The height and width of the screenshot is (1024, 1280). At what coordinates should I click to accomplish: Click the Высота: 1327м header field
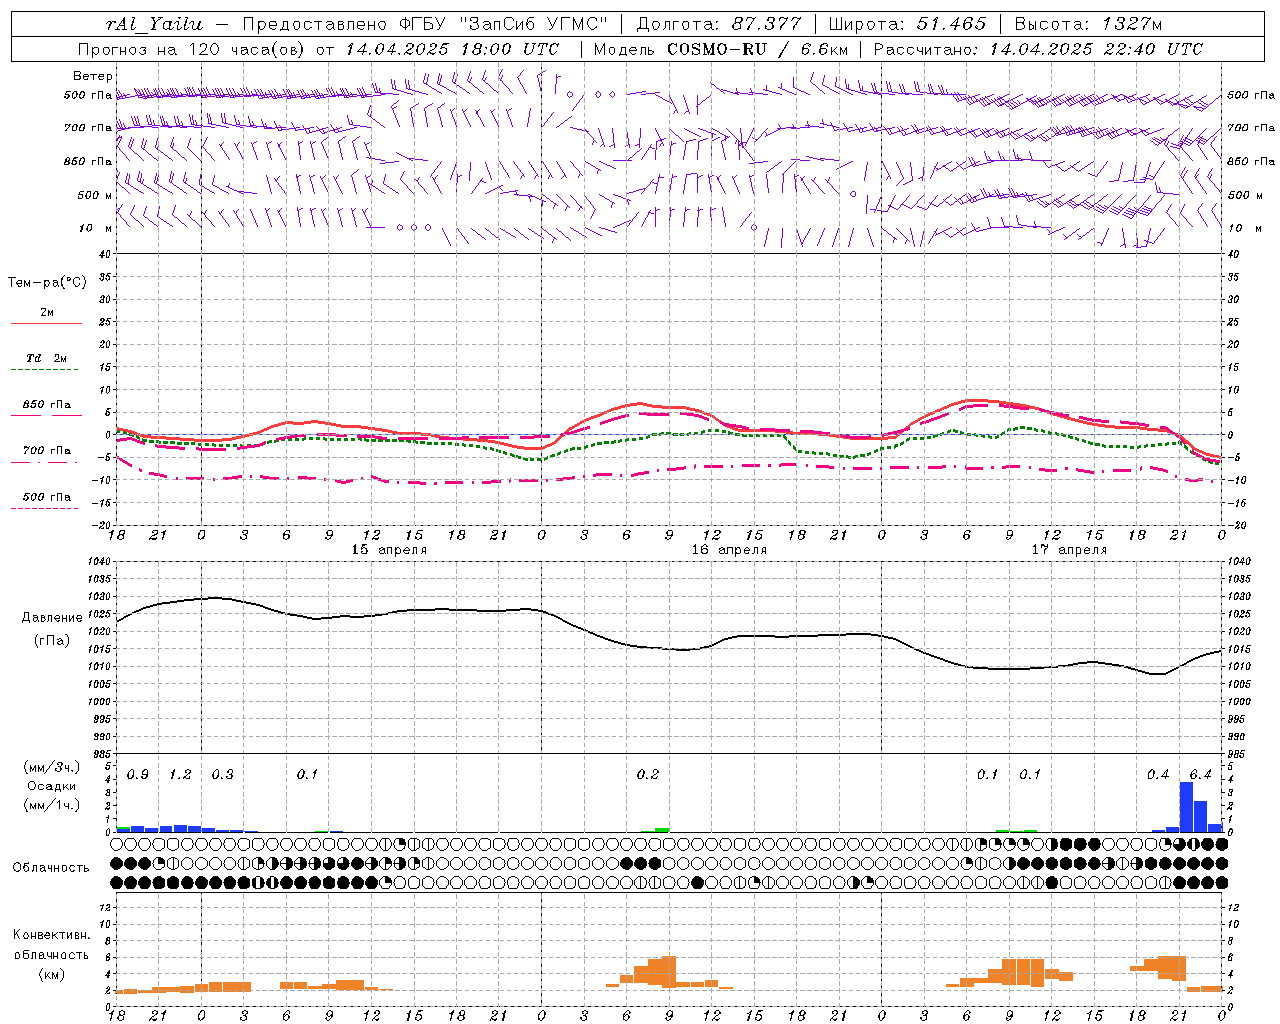tap(1089, 24)
